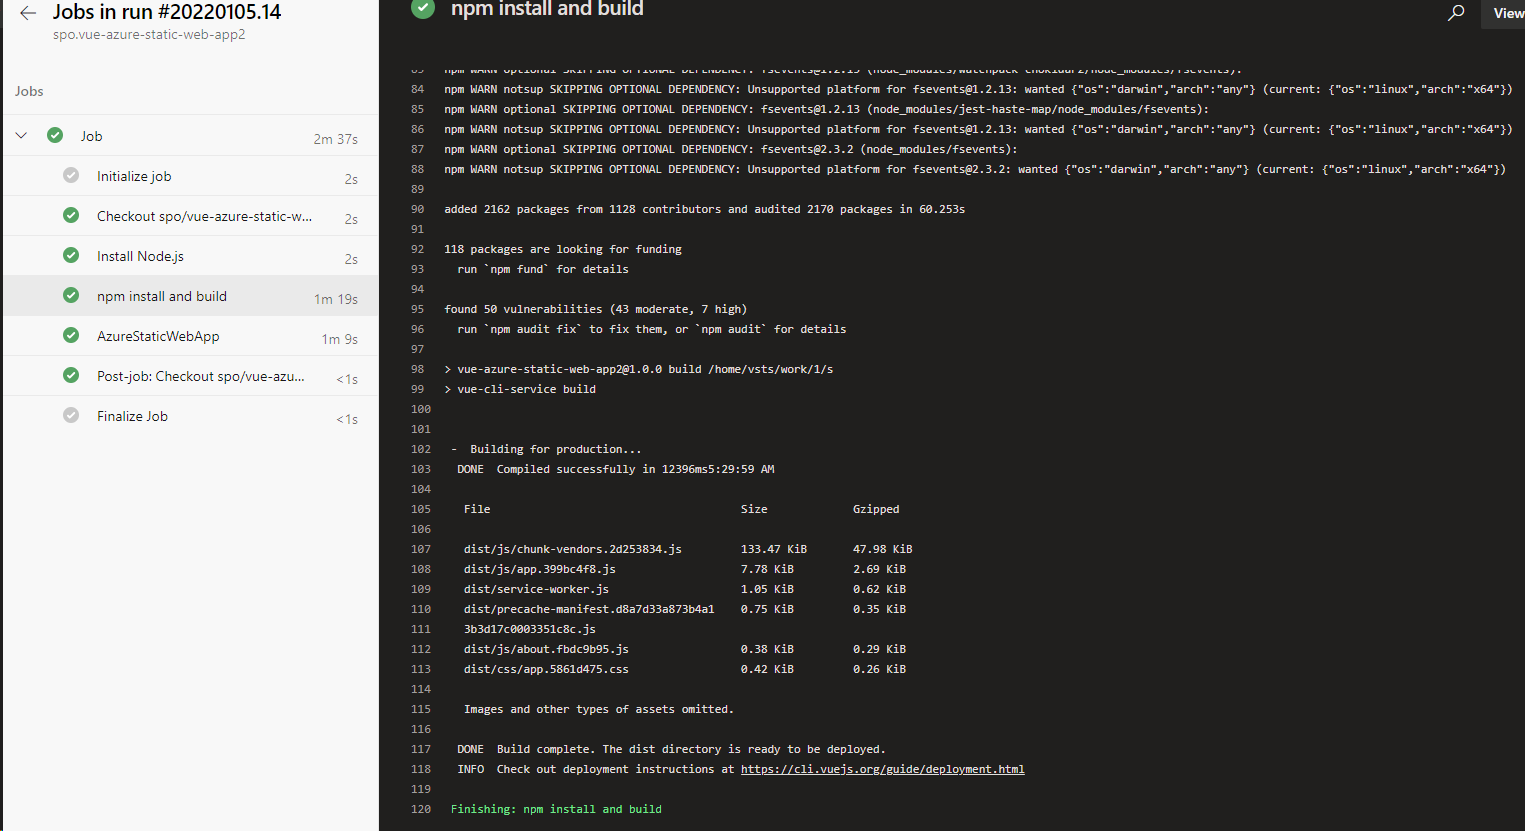Open Checkout spo/vue-azure-static-w... step

point(190,216)
